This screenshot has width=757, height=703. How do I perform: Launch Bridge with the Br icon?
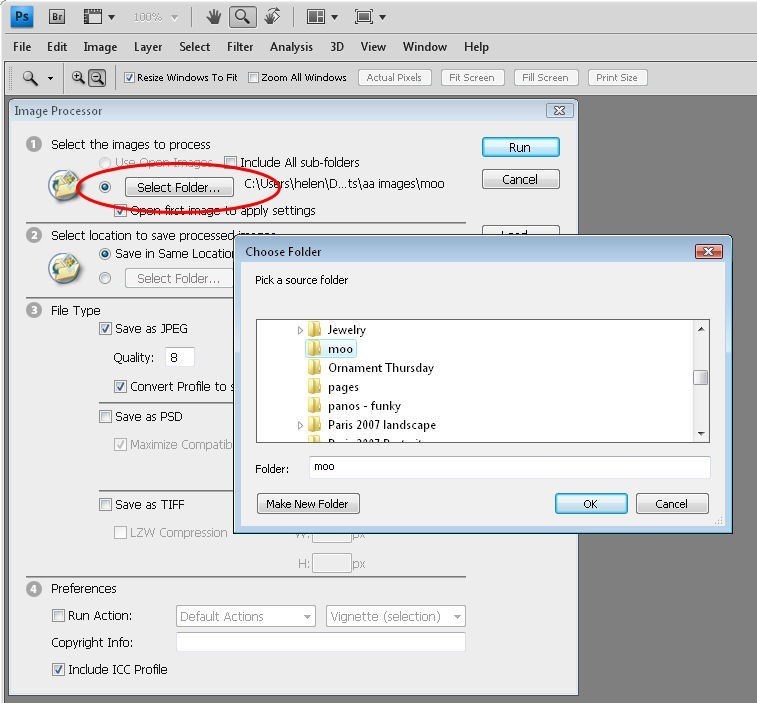click(57, 17)
